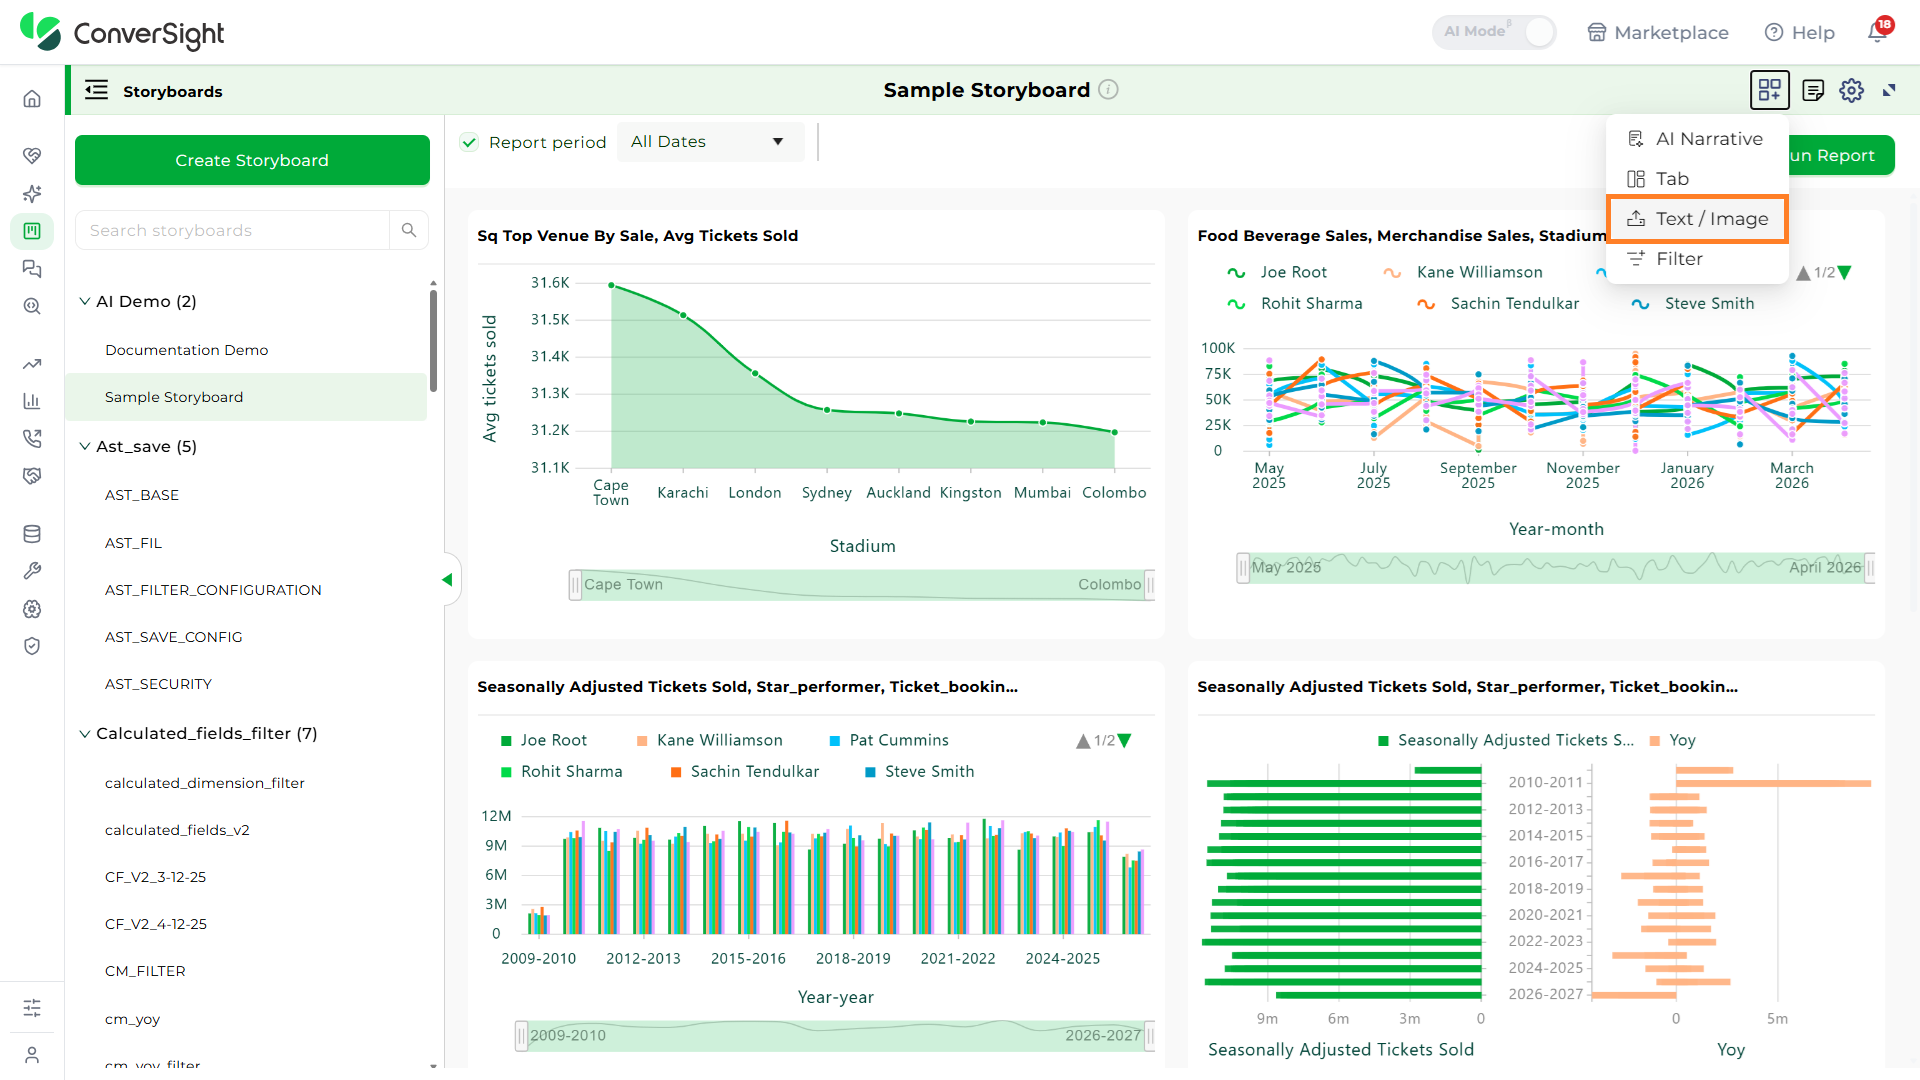Open storyboard settings gear icon
The width and height of the screenshot is (1920, 1080).
(x=1851, y=90)
